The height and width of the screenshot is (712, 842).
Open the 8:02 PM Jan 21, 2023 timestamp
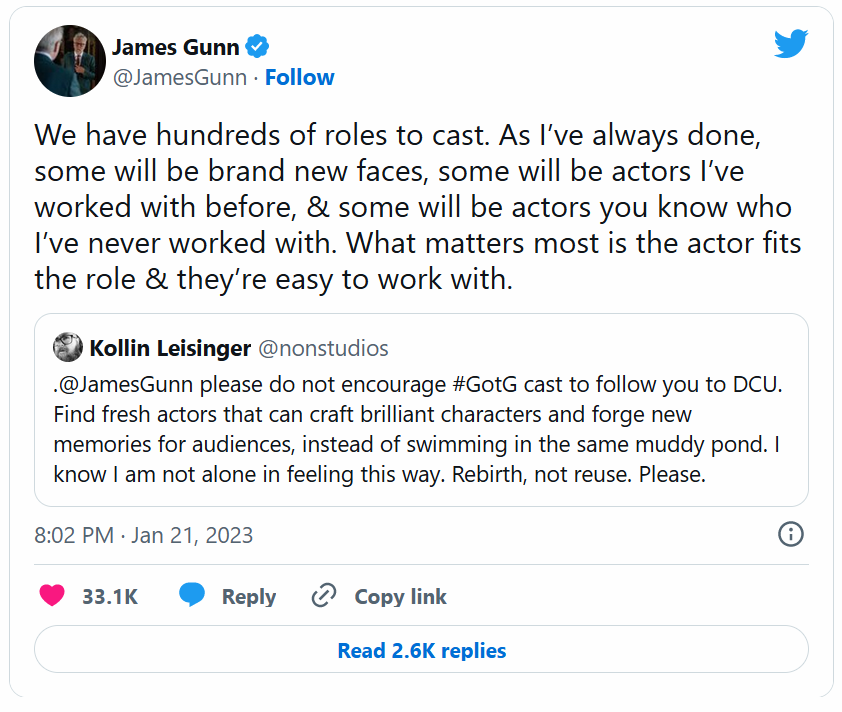[143, 535]
